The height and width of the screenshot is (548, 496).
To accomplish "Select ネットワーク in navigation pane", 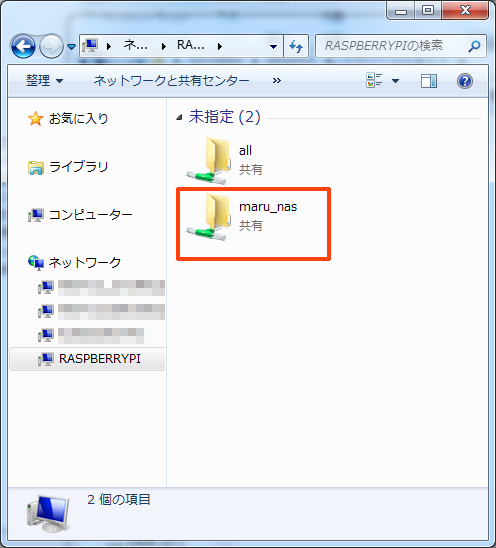I will (85, 262).
